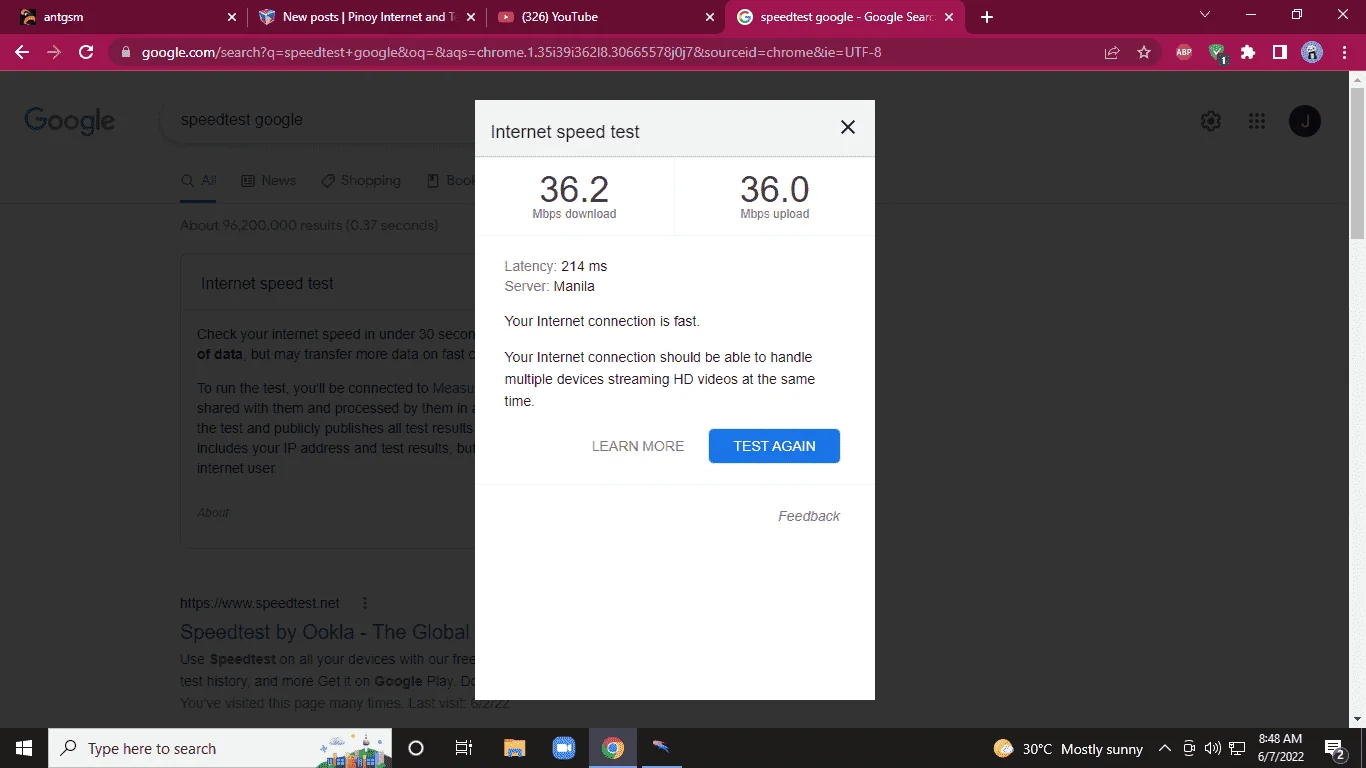This screenshot has height=768, width=1366.
Task: Open the notification center icon
Action: [x=1334, y=748]
